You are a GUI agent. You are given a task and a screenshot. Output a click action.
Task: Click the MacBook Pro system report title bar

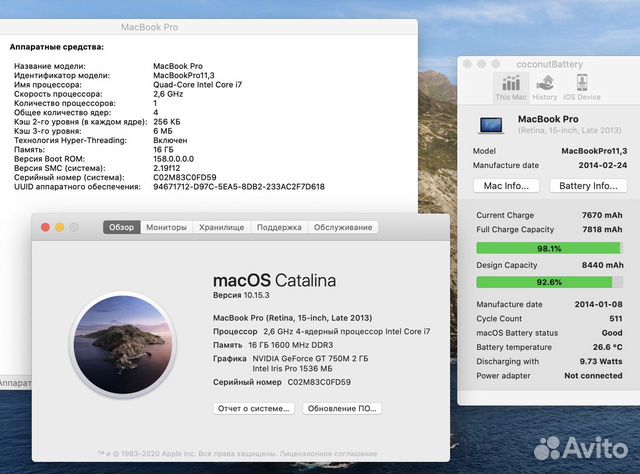pos(149,27)
